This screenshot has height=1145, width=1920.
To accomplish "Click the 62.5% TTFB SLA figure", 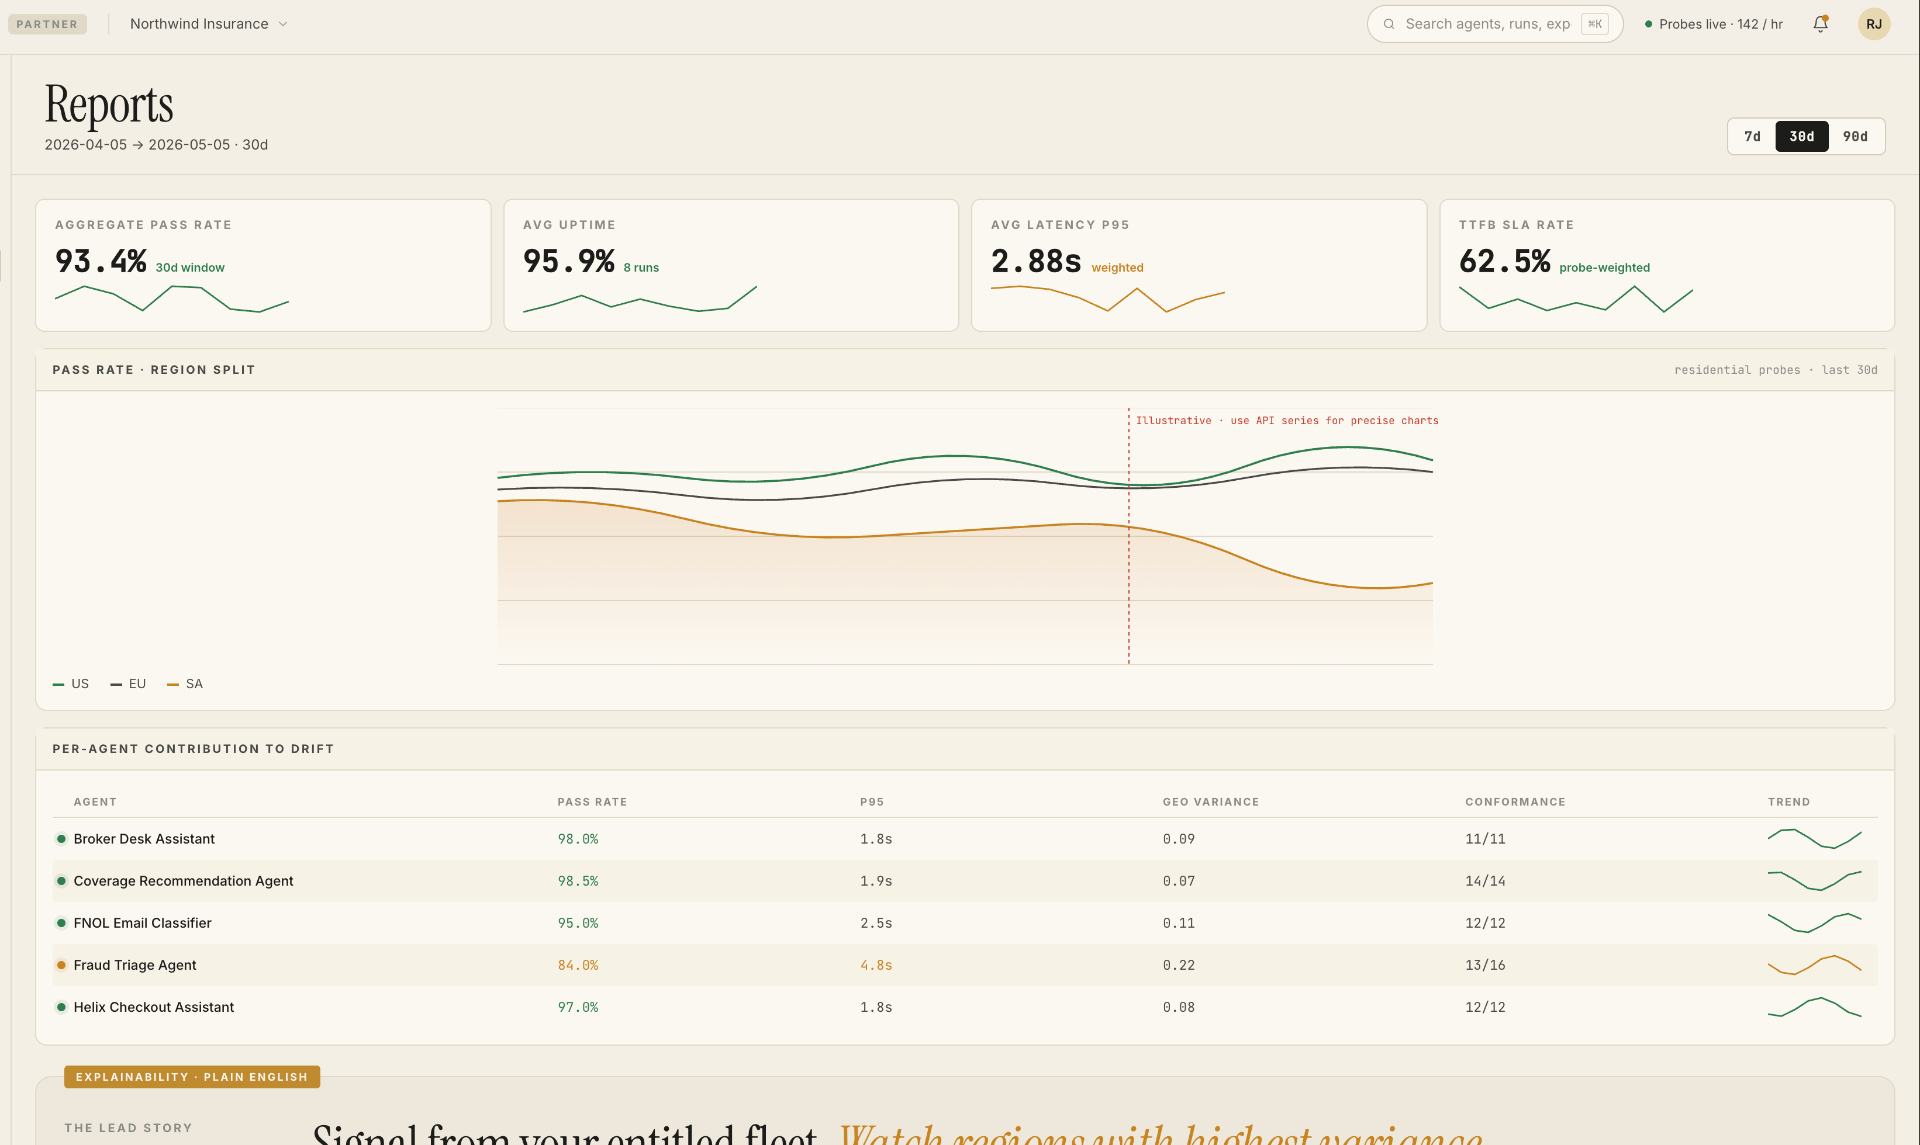I will pos(1505,261).
